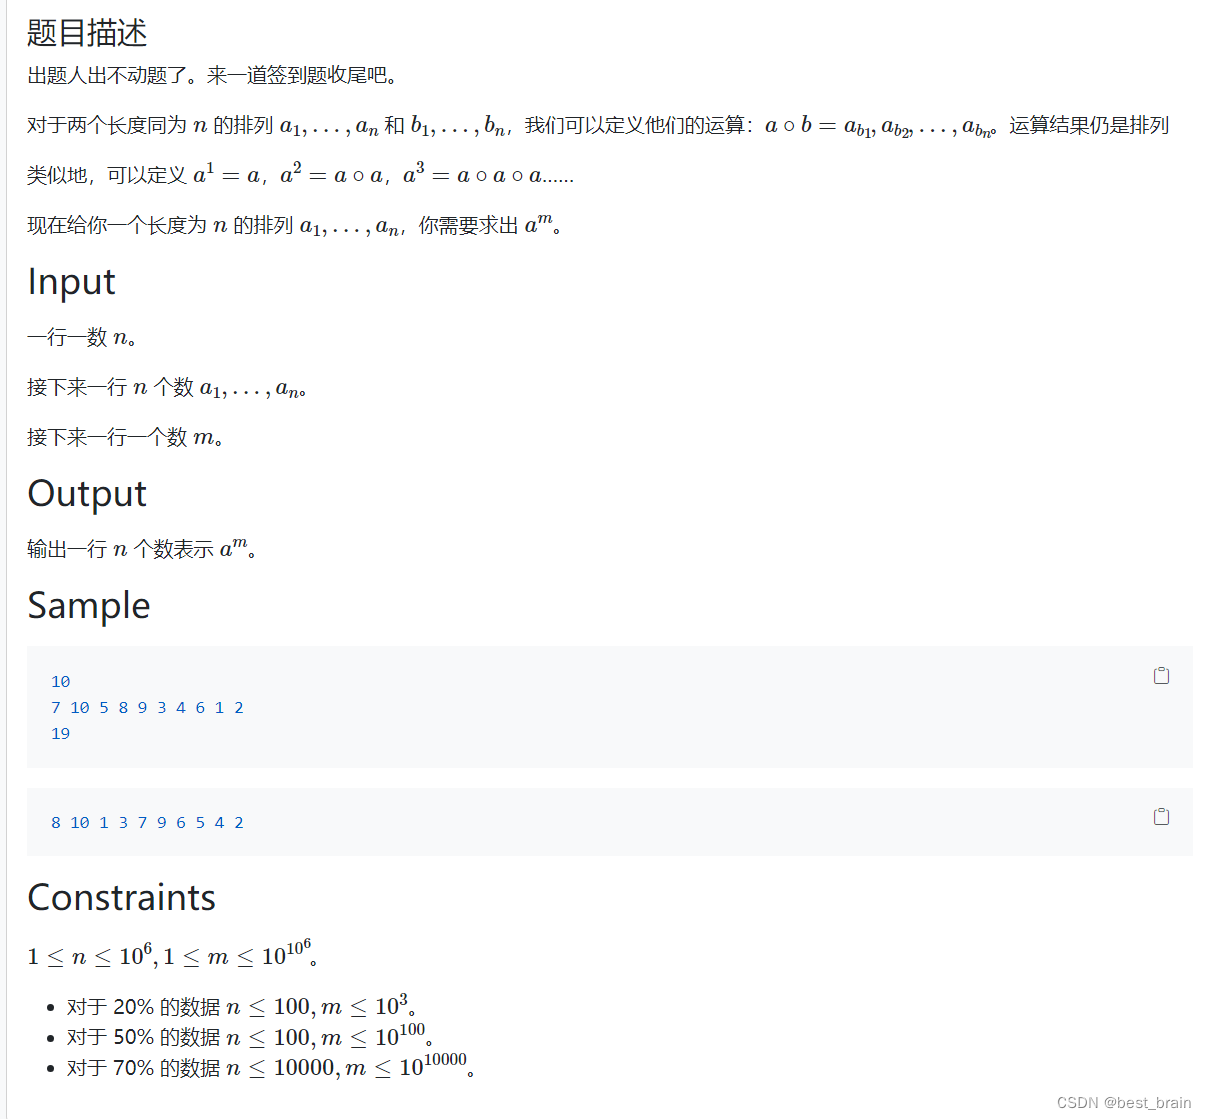Copy the sample output with its clipboard icon
This screenshot has width=1206, height=1119.
(x=1161, y=817)
